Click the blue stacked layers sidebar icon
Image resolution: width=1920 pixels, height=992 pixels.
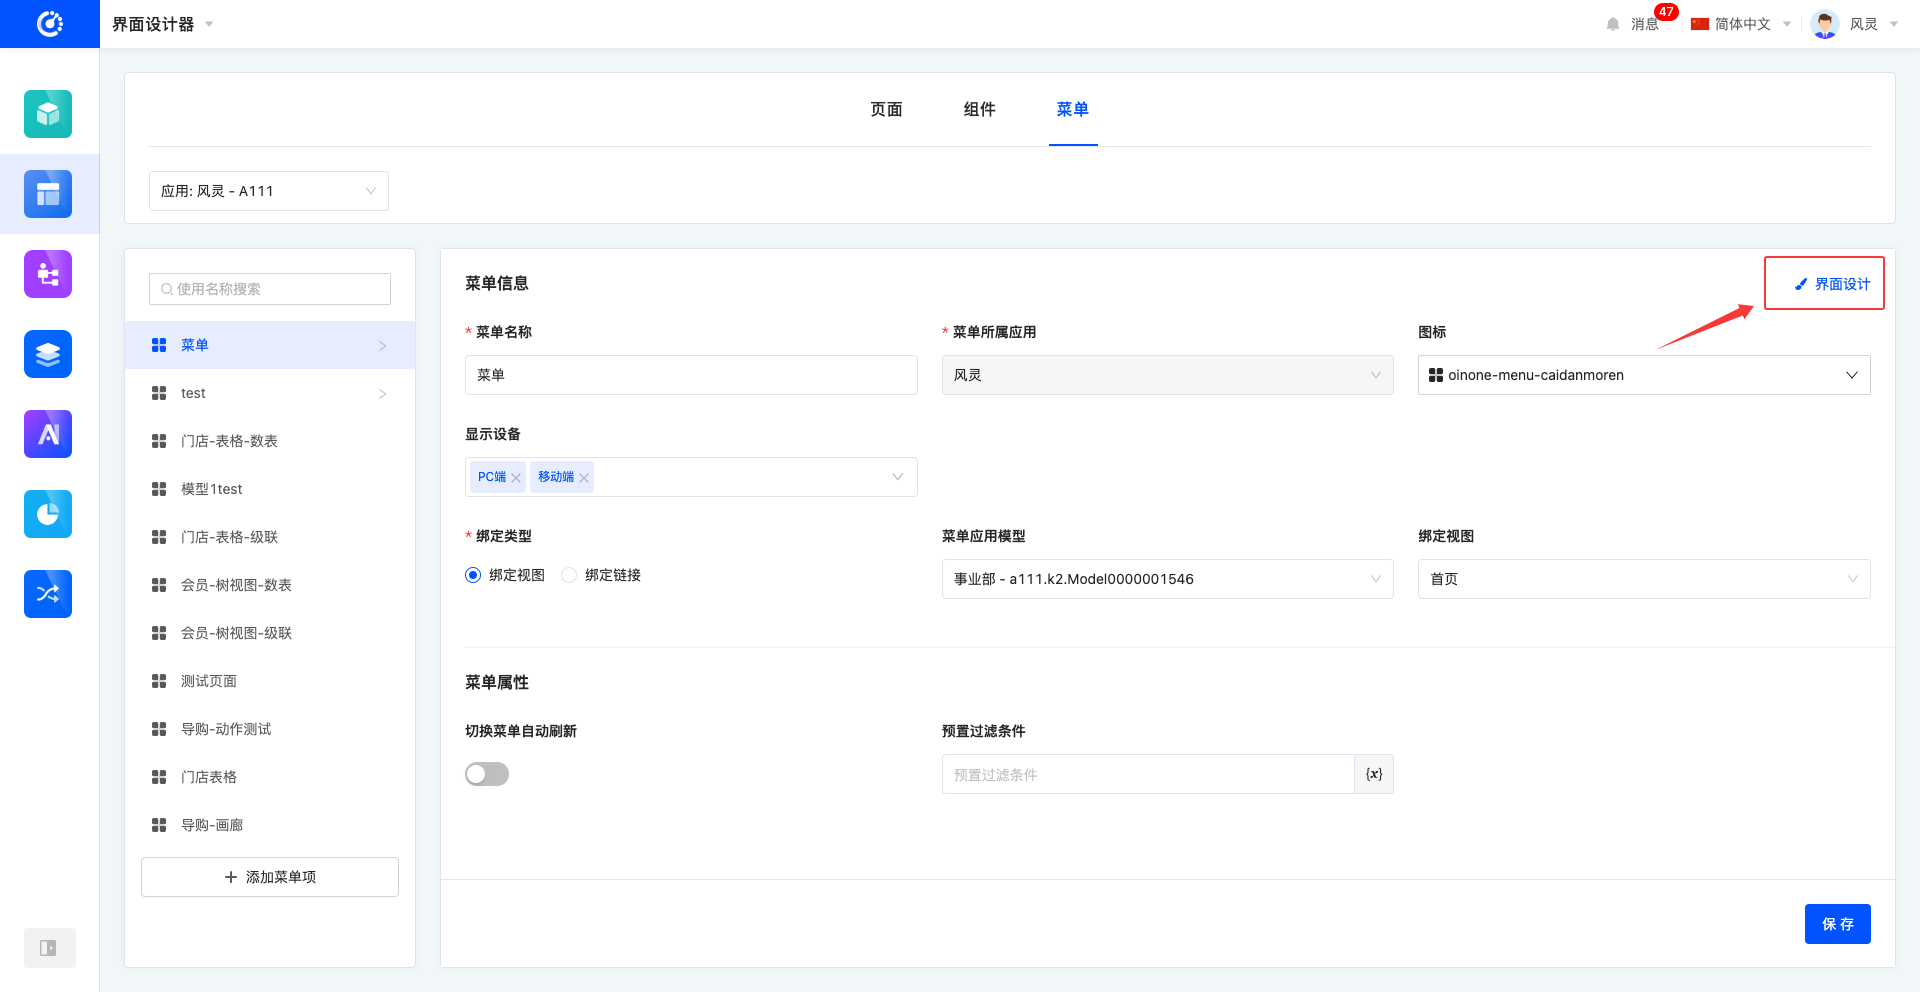click(x=48, y=354)
